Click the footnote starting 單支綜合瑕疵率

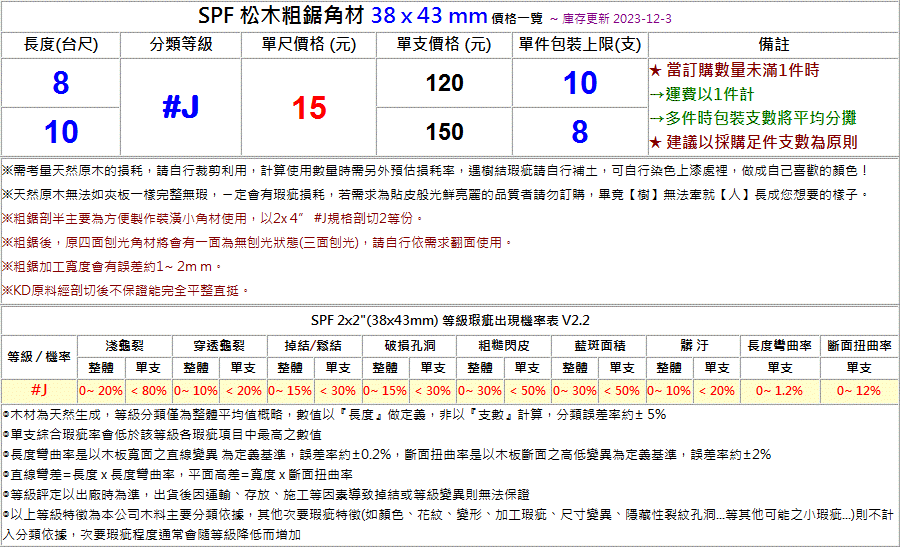pos(162,435)
